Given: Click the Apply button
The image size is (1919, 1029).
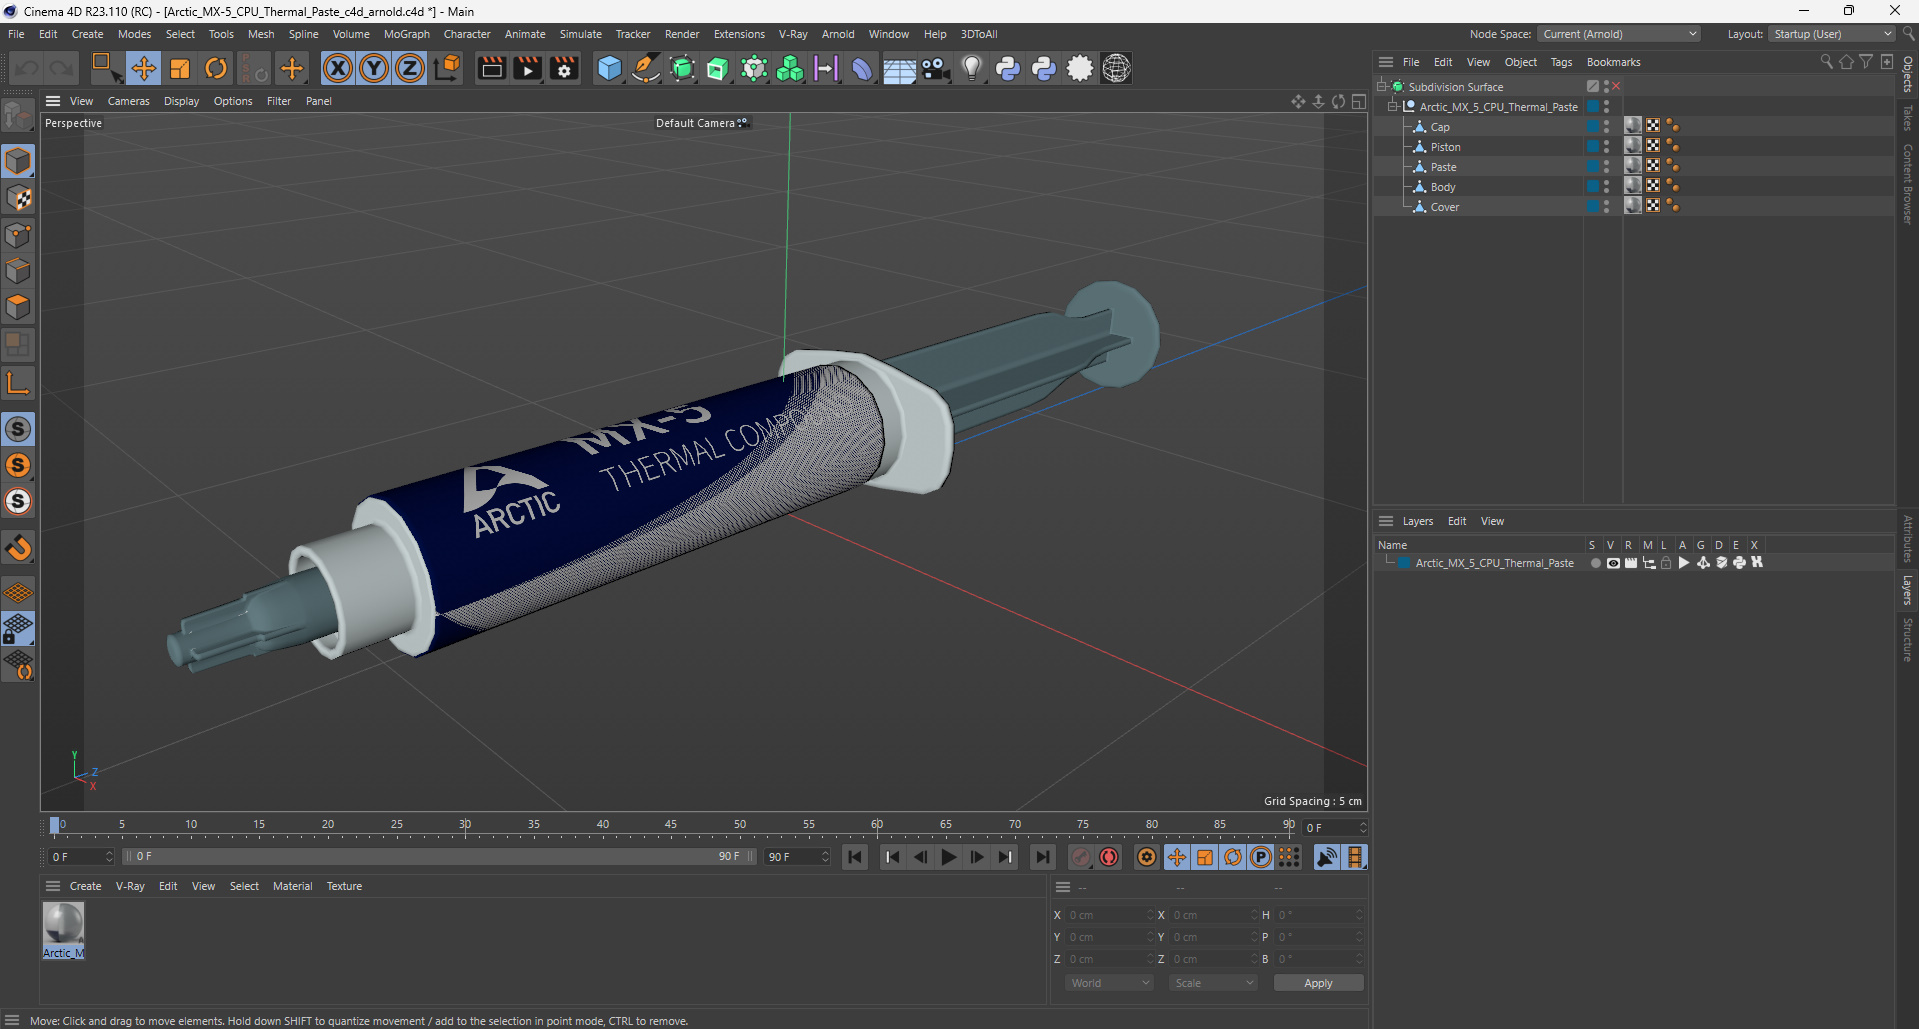Looking at the screenshot, I should click(1318, 983).
